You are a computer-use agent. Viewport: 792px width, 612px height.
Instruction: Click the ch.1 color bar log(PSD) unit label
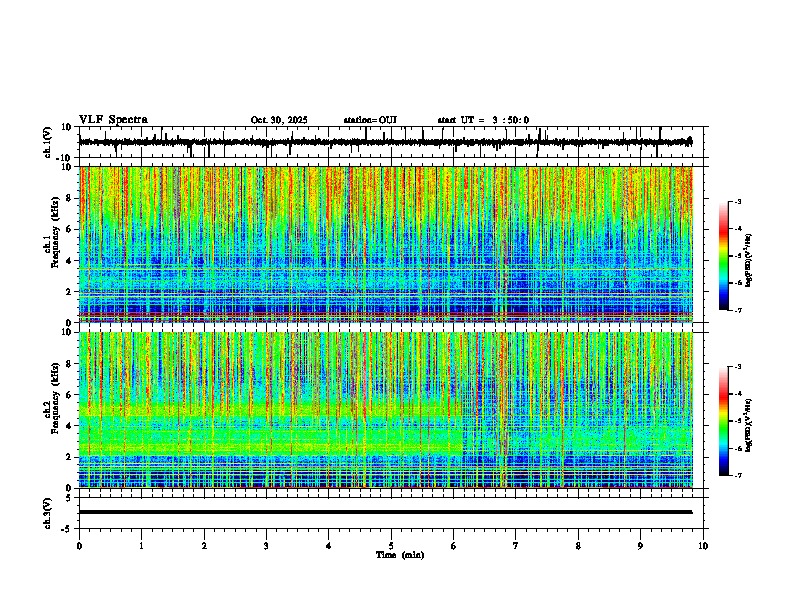pyautogui.click(x=748, y=260)
